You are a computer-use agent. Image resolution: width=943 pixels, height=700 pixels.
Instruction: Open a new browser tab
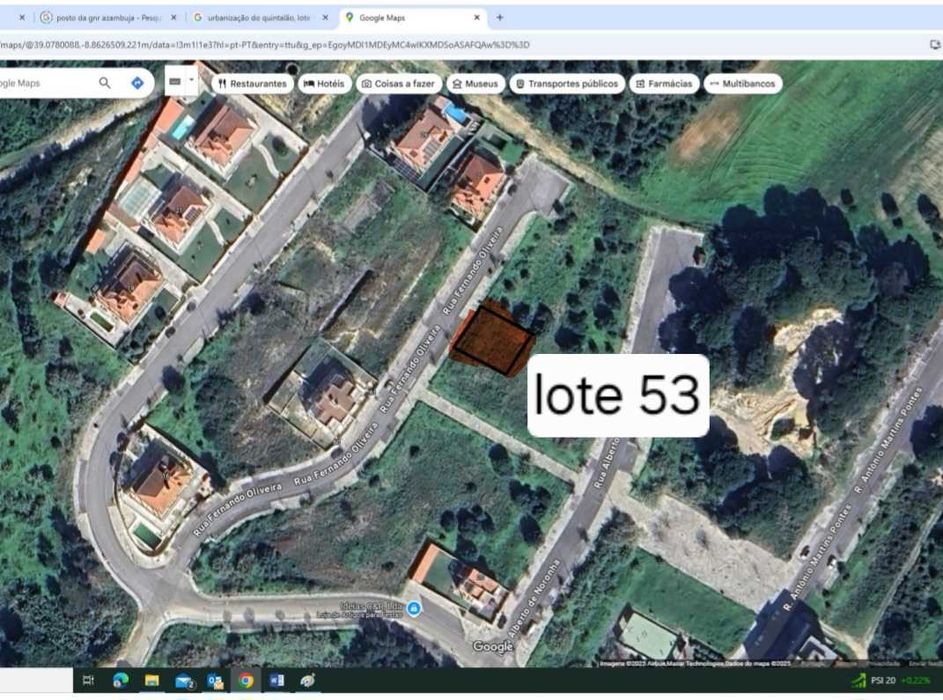[x=500, y=18]
